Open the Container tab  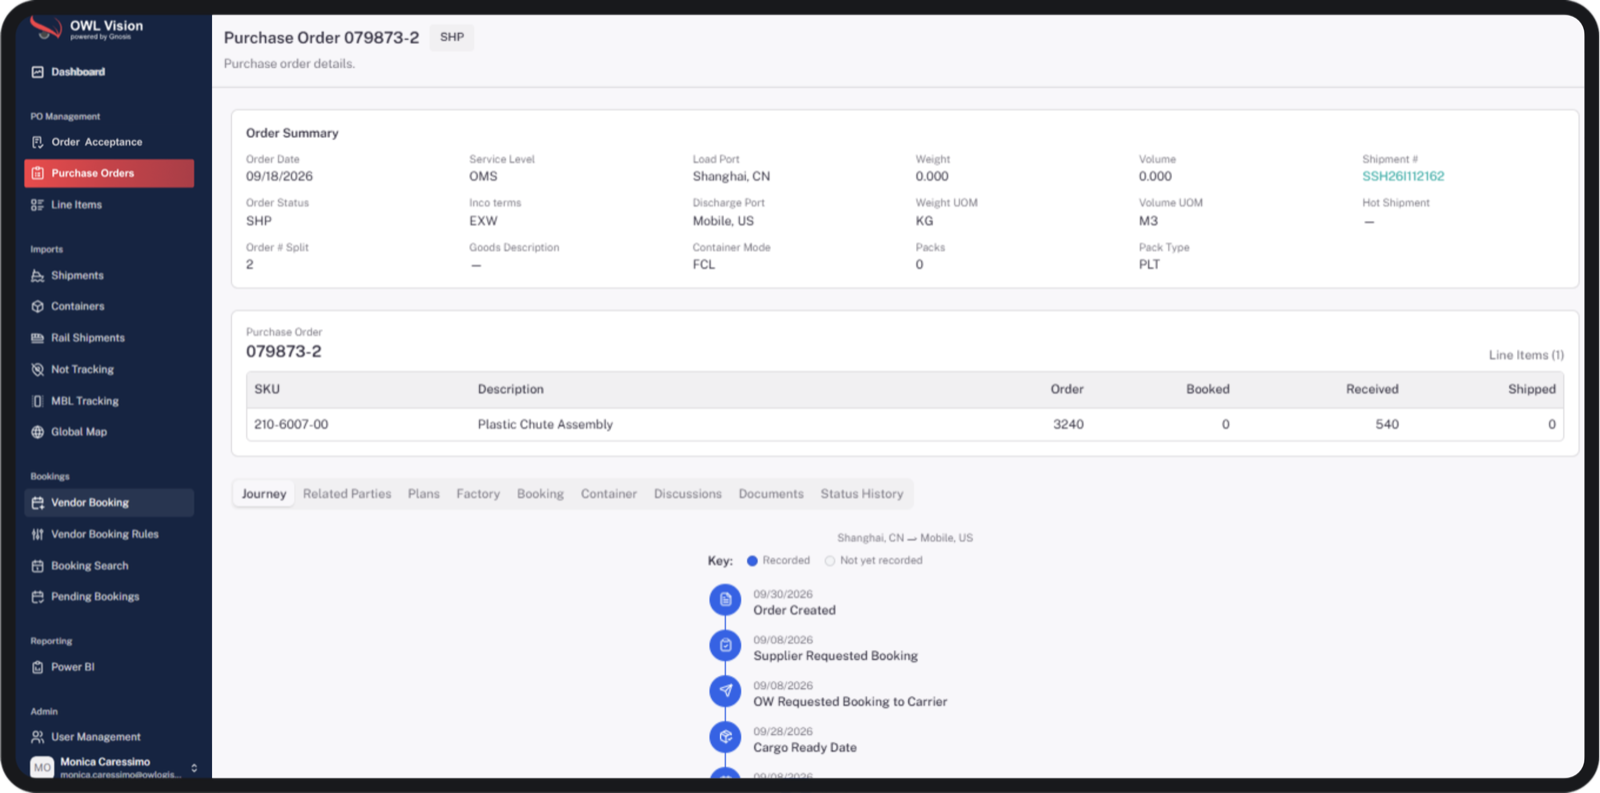coord(609,494)
